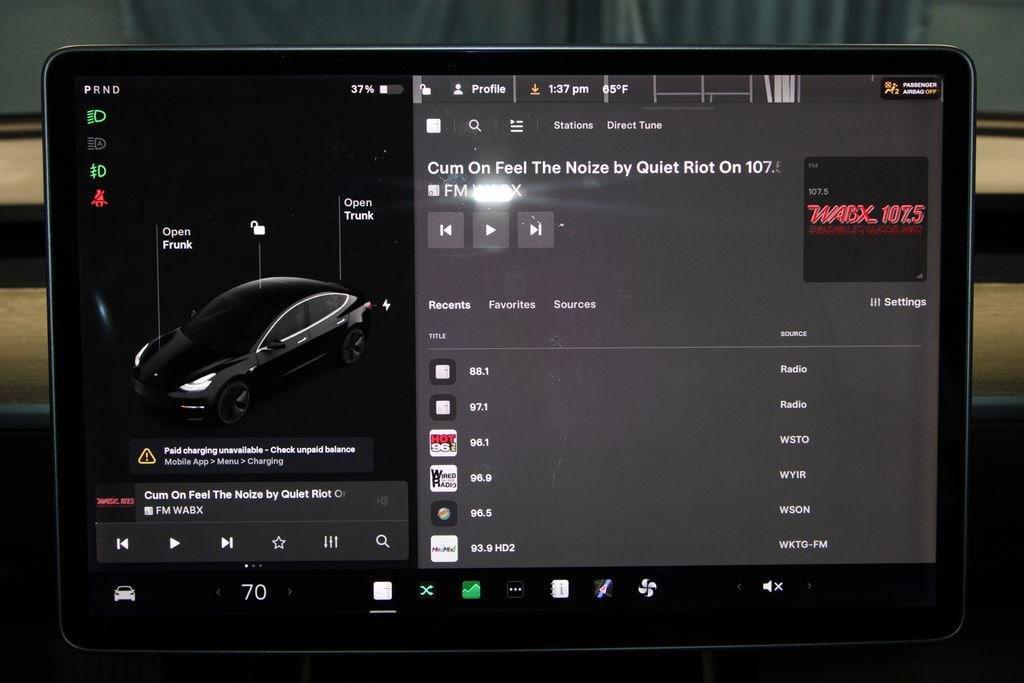Increase temperature with the right chevron
1024x683 pixels.
[291, 591]
